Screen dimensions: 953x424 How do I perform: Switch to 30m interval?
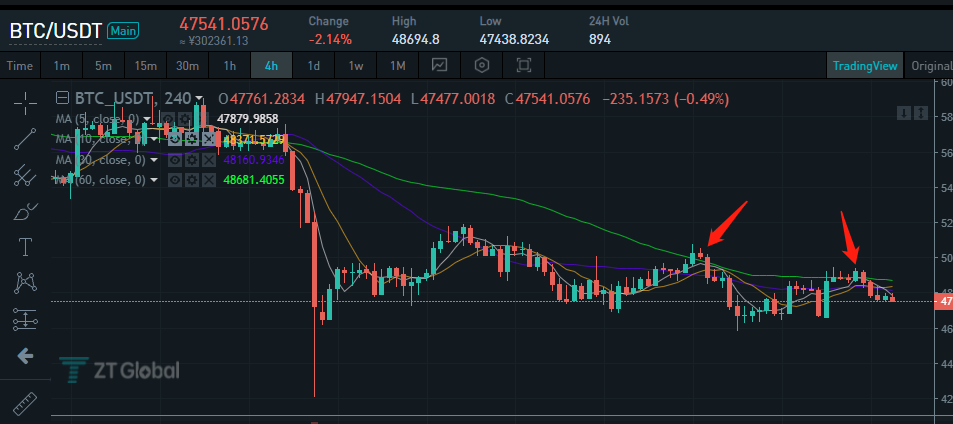coord(187,66)
